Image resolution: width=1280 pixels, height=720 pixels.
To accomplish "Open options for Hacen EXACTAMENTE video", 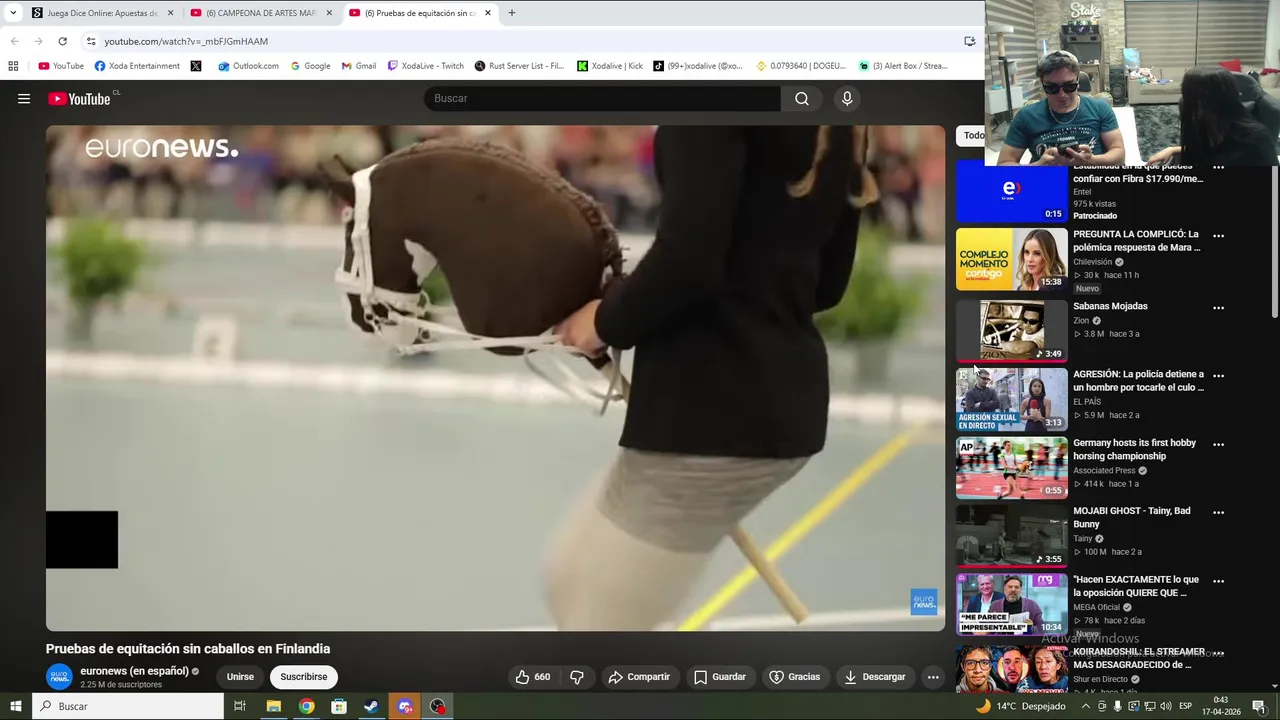I will pos(1218,581).
